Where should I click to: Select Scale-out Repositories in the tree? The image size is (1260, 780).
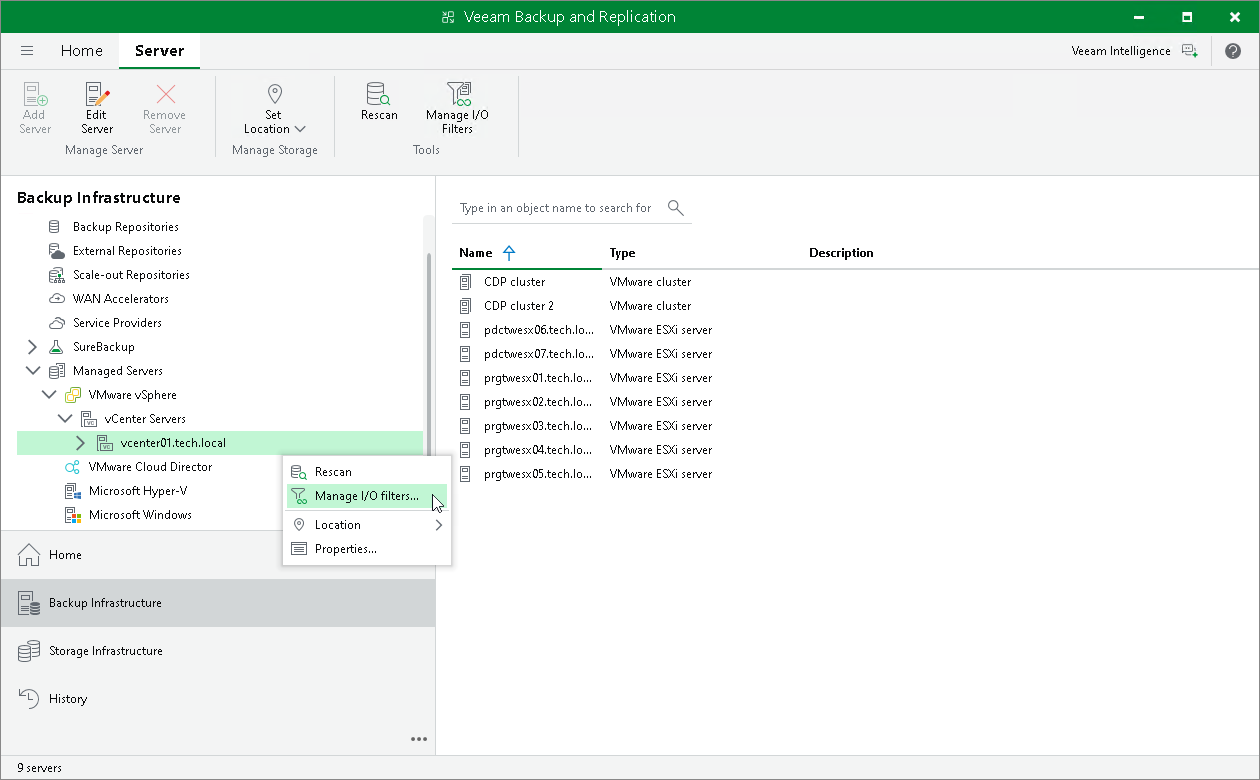click(131, 275)
